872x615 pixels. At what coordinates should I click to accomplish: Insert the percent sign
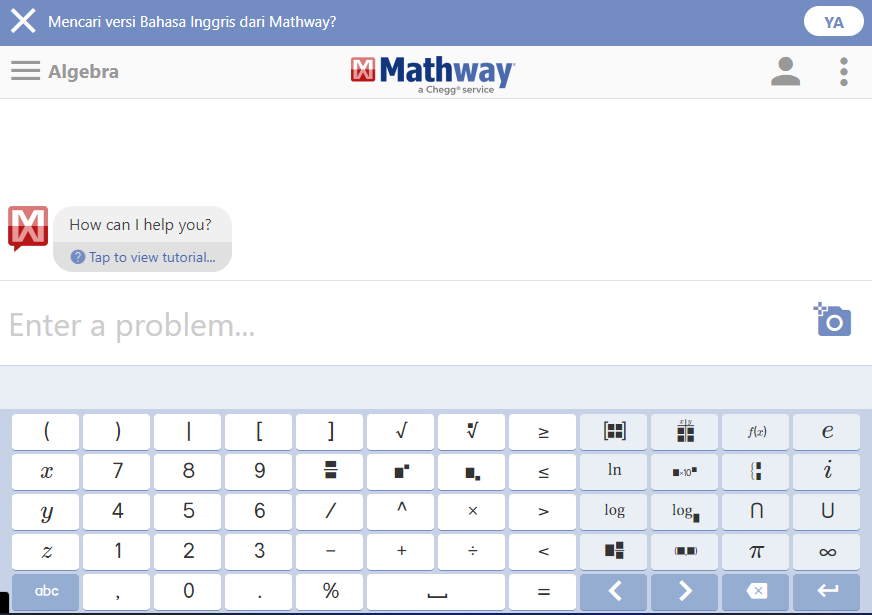tap(330, 592)
